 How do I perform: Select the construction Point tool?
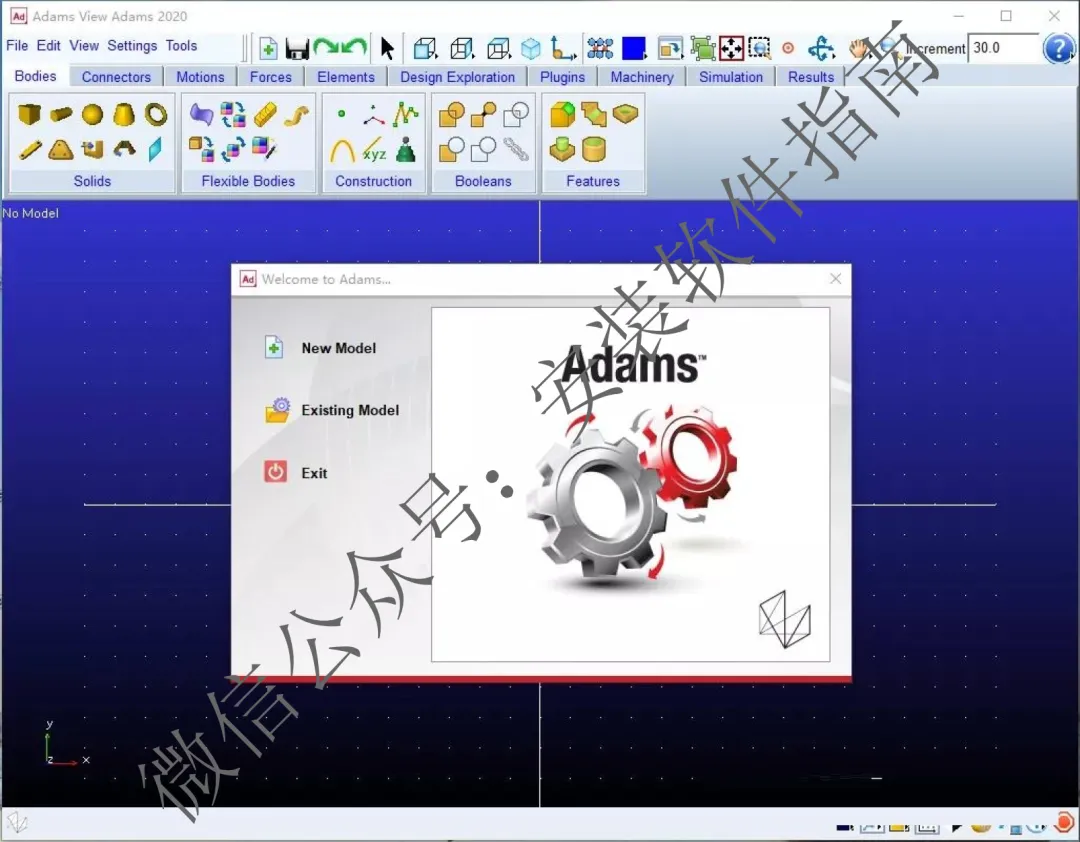[342, 114]
